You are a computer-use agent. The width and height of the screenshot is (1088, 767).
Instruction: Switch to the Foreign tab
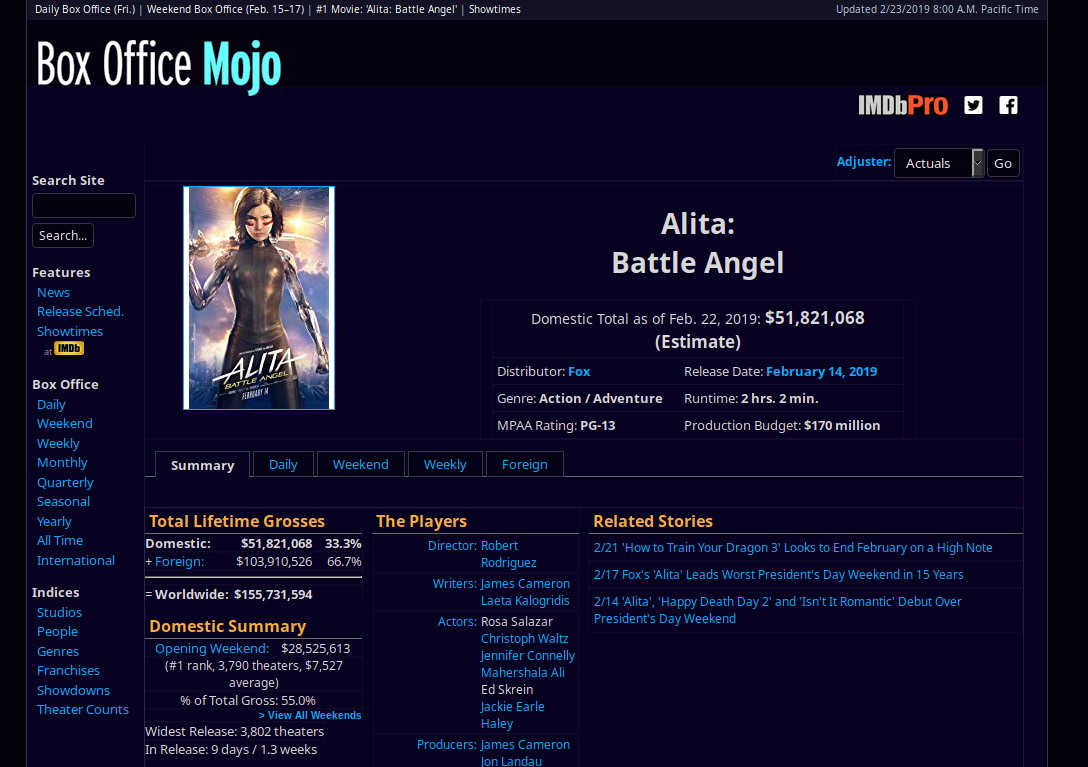(525, 464)
